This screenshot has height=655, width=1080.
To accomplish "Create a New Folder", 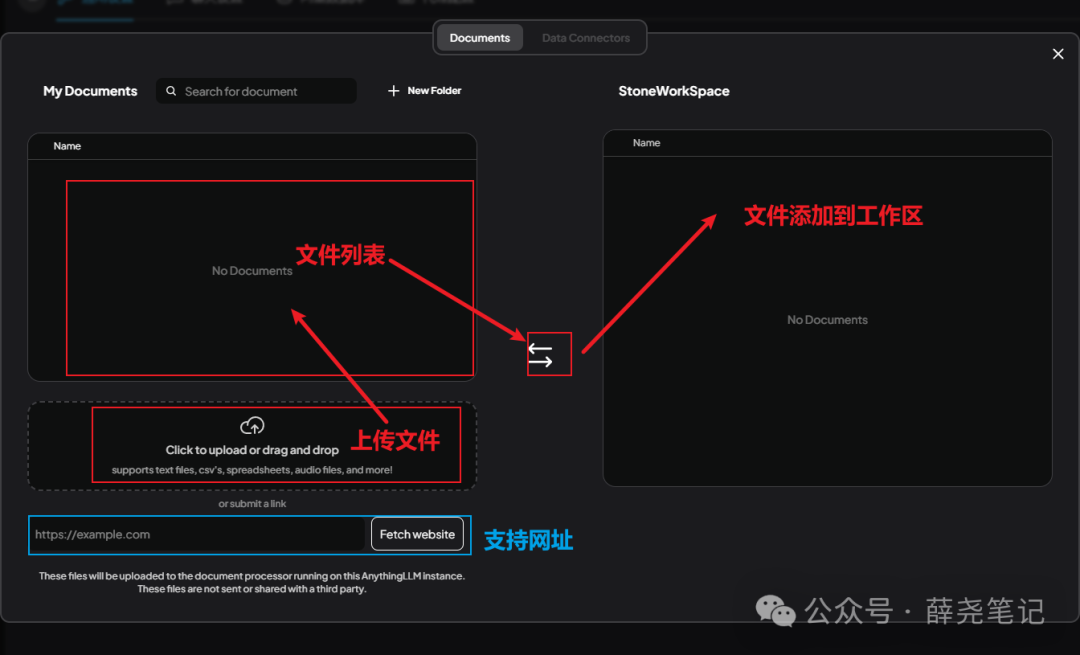I will [424, 91].
